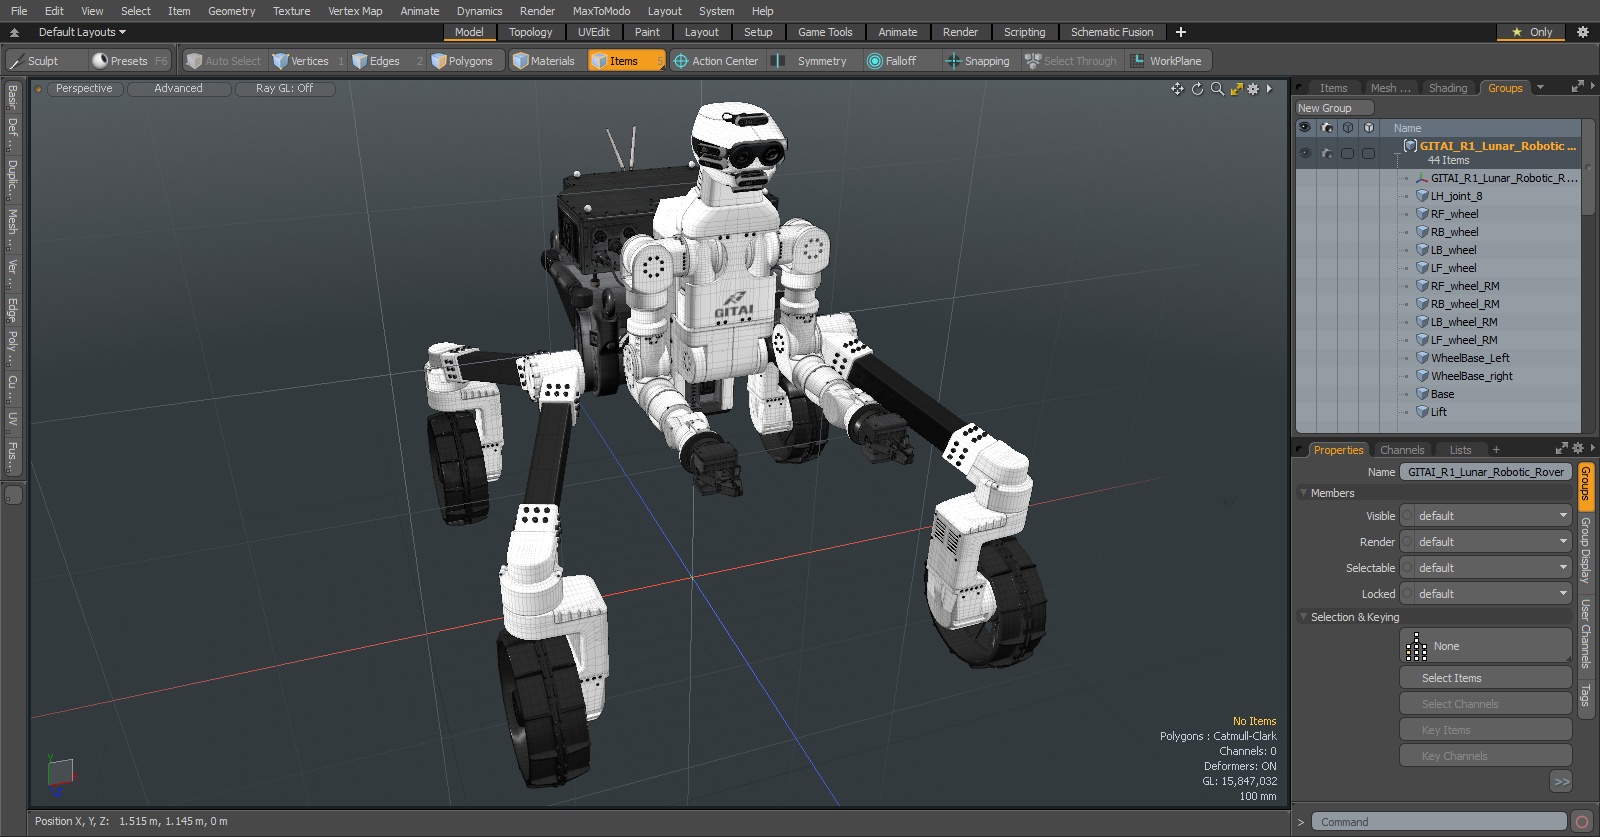Open the Visible dropdown
Screen dimensions: 1600x837
point(1486,516)
